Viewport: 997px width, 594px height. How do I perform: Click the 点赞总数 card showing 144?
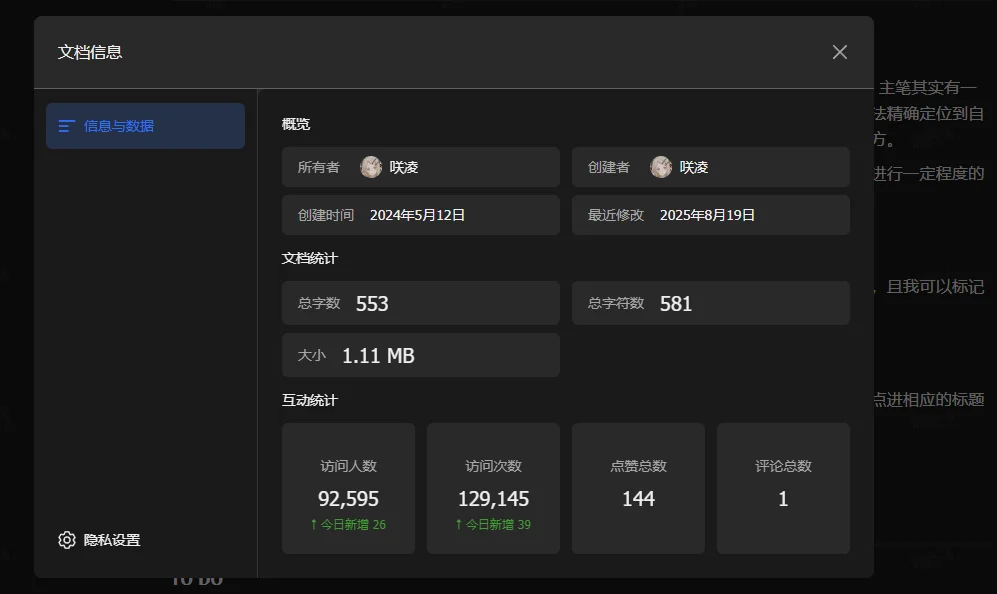click(x=638, y=488)
